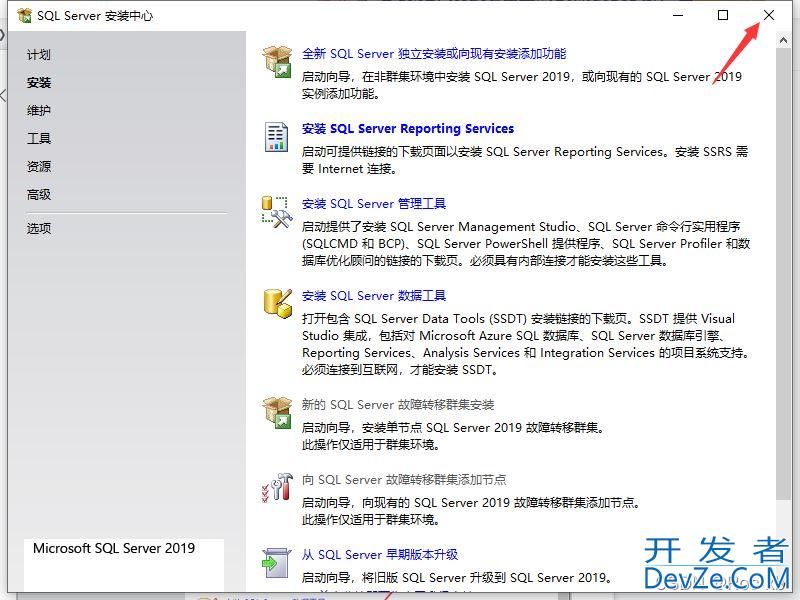Viewport: 800px width, 600px height.
Task: Click the failover cluster installation box icon
Action: (x=277, y=413)
